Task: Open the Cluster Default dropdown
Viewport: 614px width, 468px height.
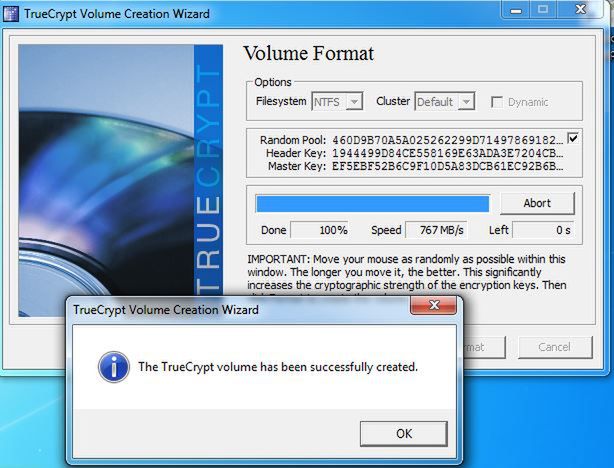Action: click(445, 102)
